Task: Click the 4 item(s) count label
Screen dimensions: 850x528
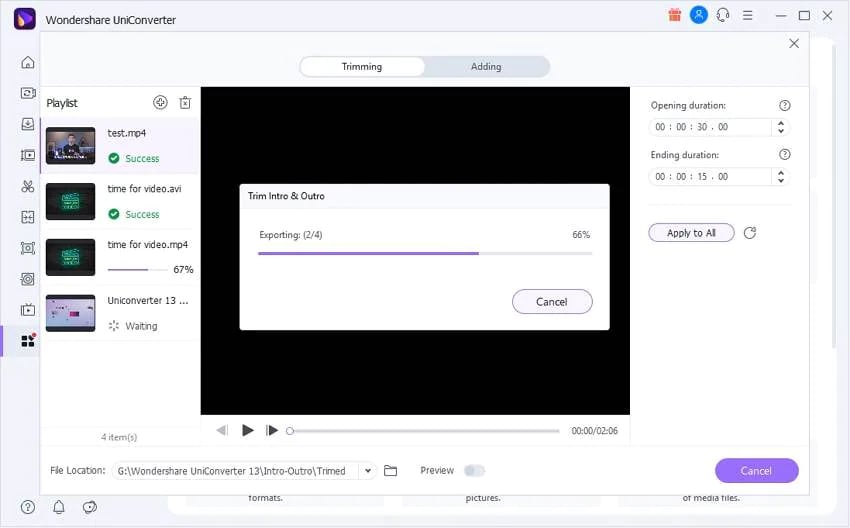Action: point(119,437)
